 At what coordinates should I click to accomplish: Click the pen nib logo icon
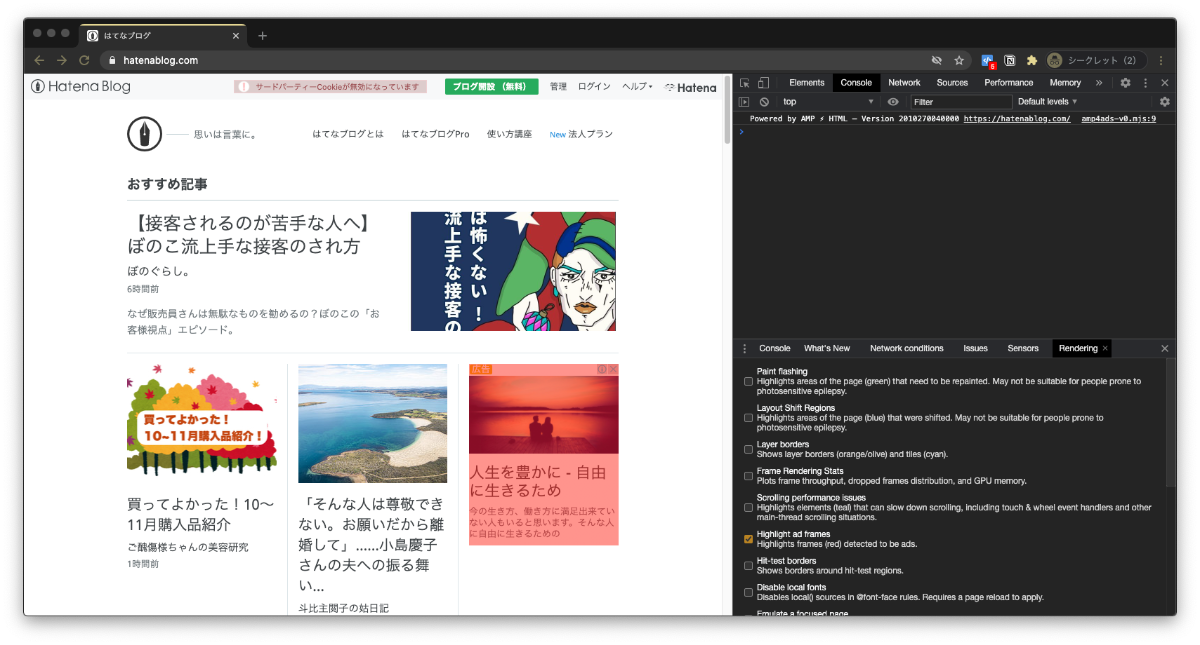click(144, 134)
